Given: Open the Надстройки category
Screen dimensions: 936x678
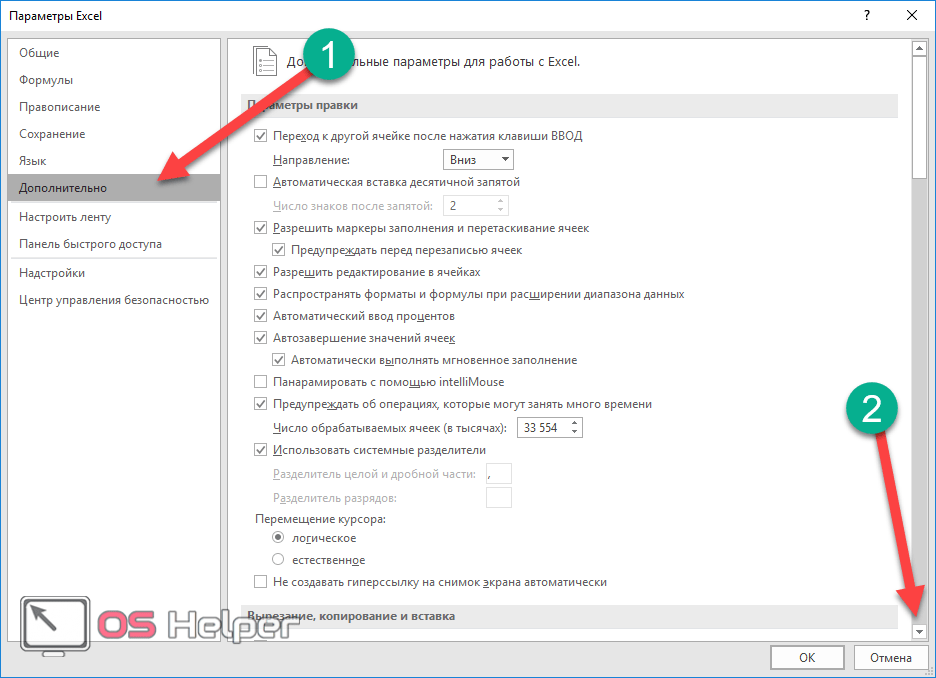Looking at the screenshot, I should click(114, 273).
